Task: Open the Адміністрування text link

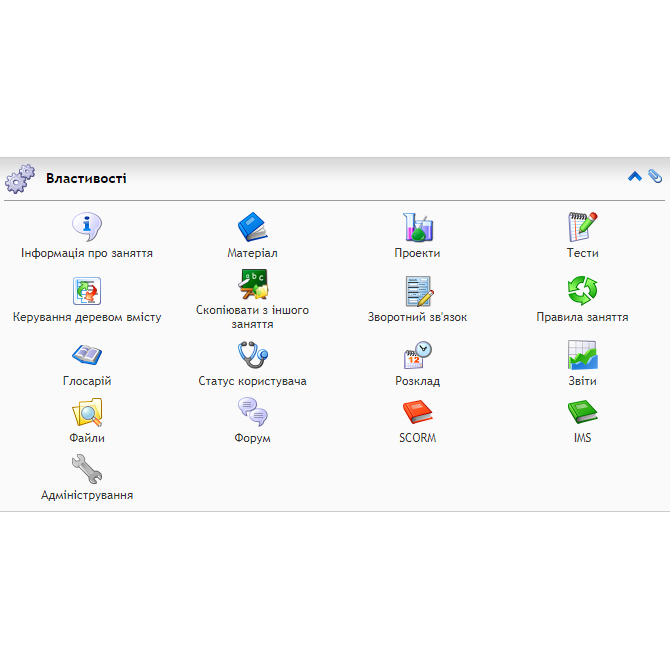Action: pyautogui.click(x=87, y=495)
